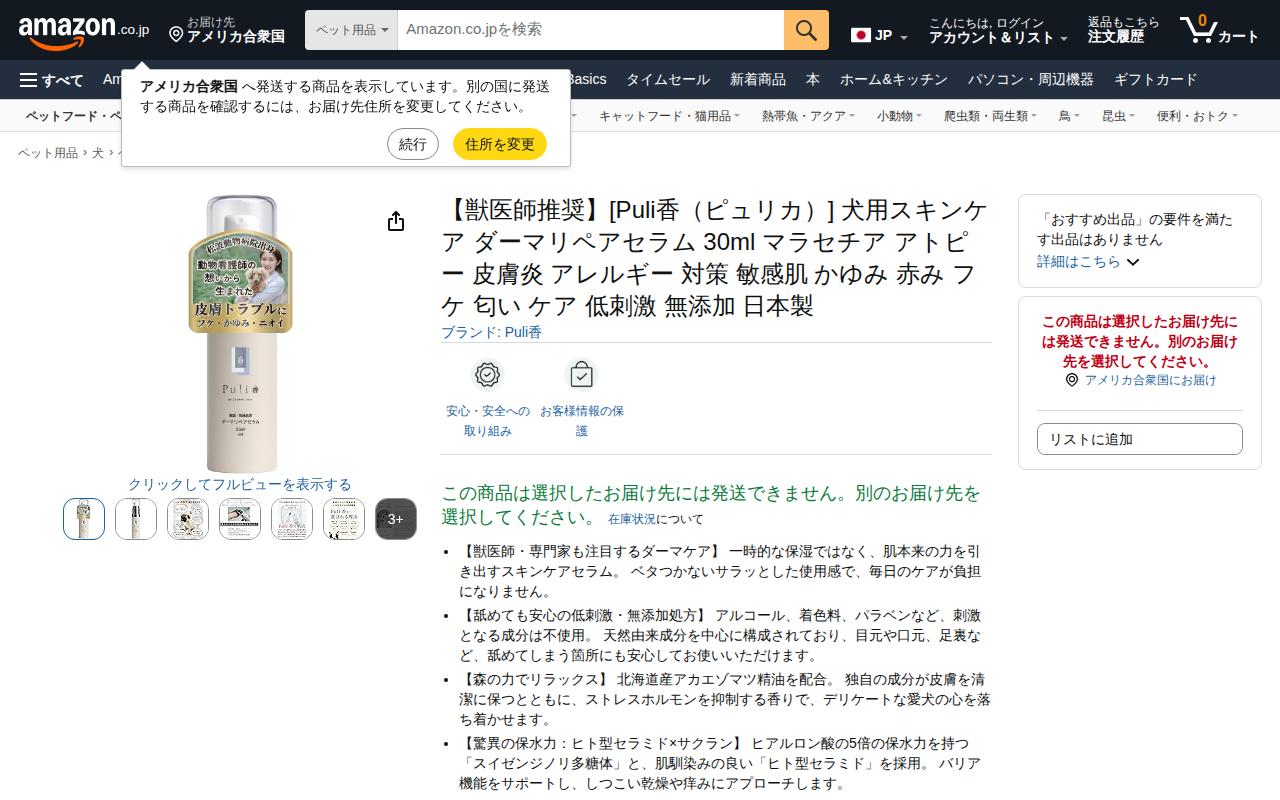
Task: Open 返品もこちら 注文履歴
Action: (1124, 30)
